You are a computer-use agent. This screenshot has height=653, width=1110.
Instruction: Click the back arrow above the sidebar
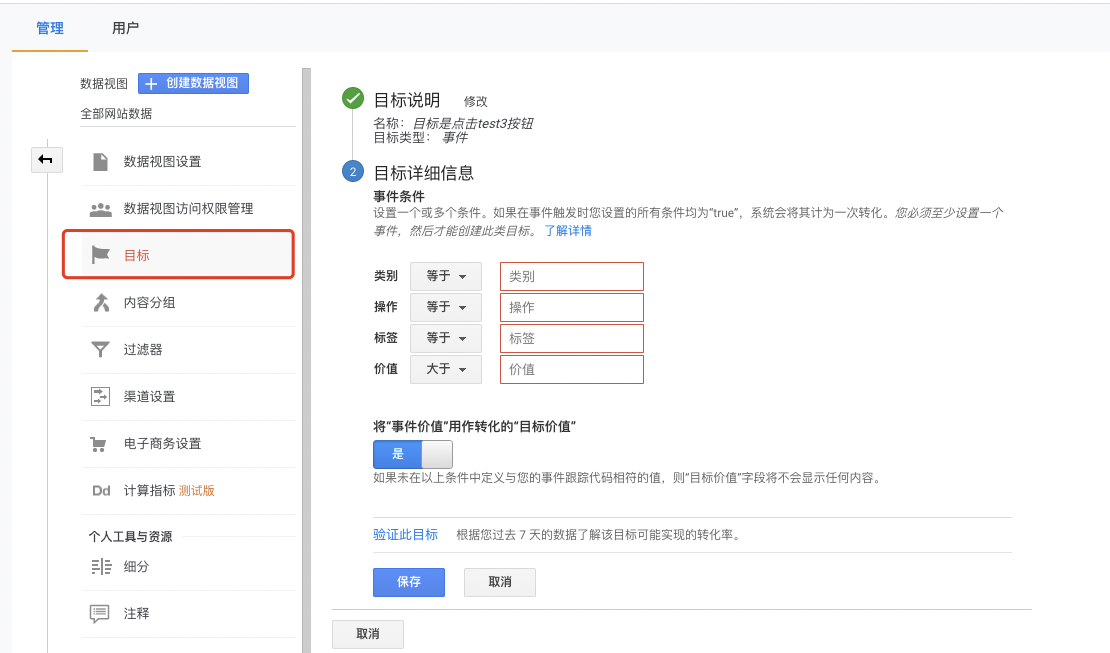coord(46,159)
